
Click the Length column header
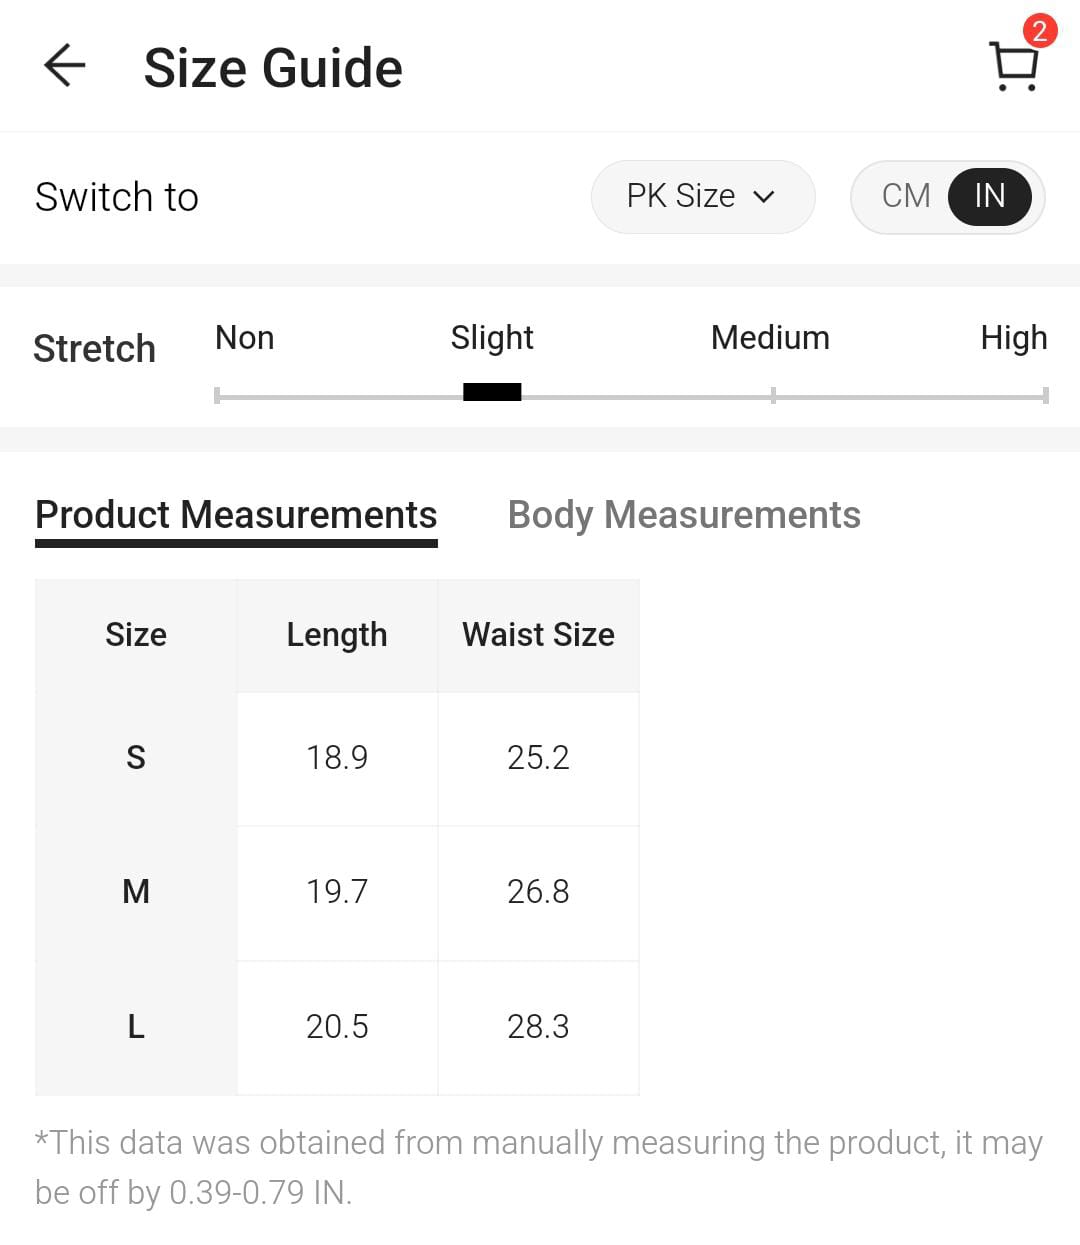[x=337, y=635]
